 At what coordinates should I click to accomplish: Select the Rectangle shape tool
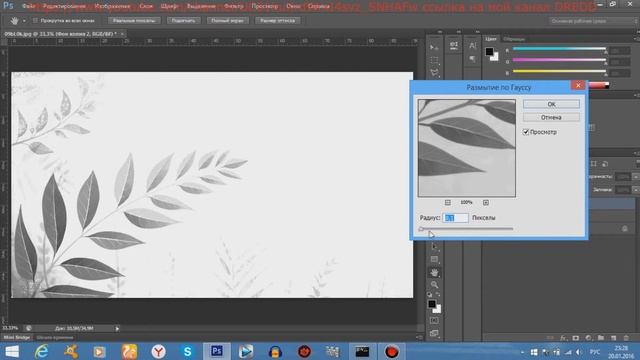pos(434,260)
